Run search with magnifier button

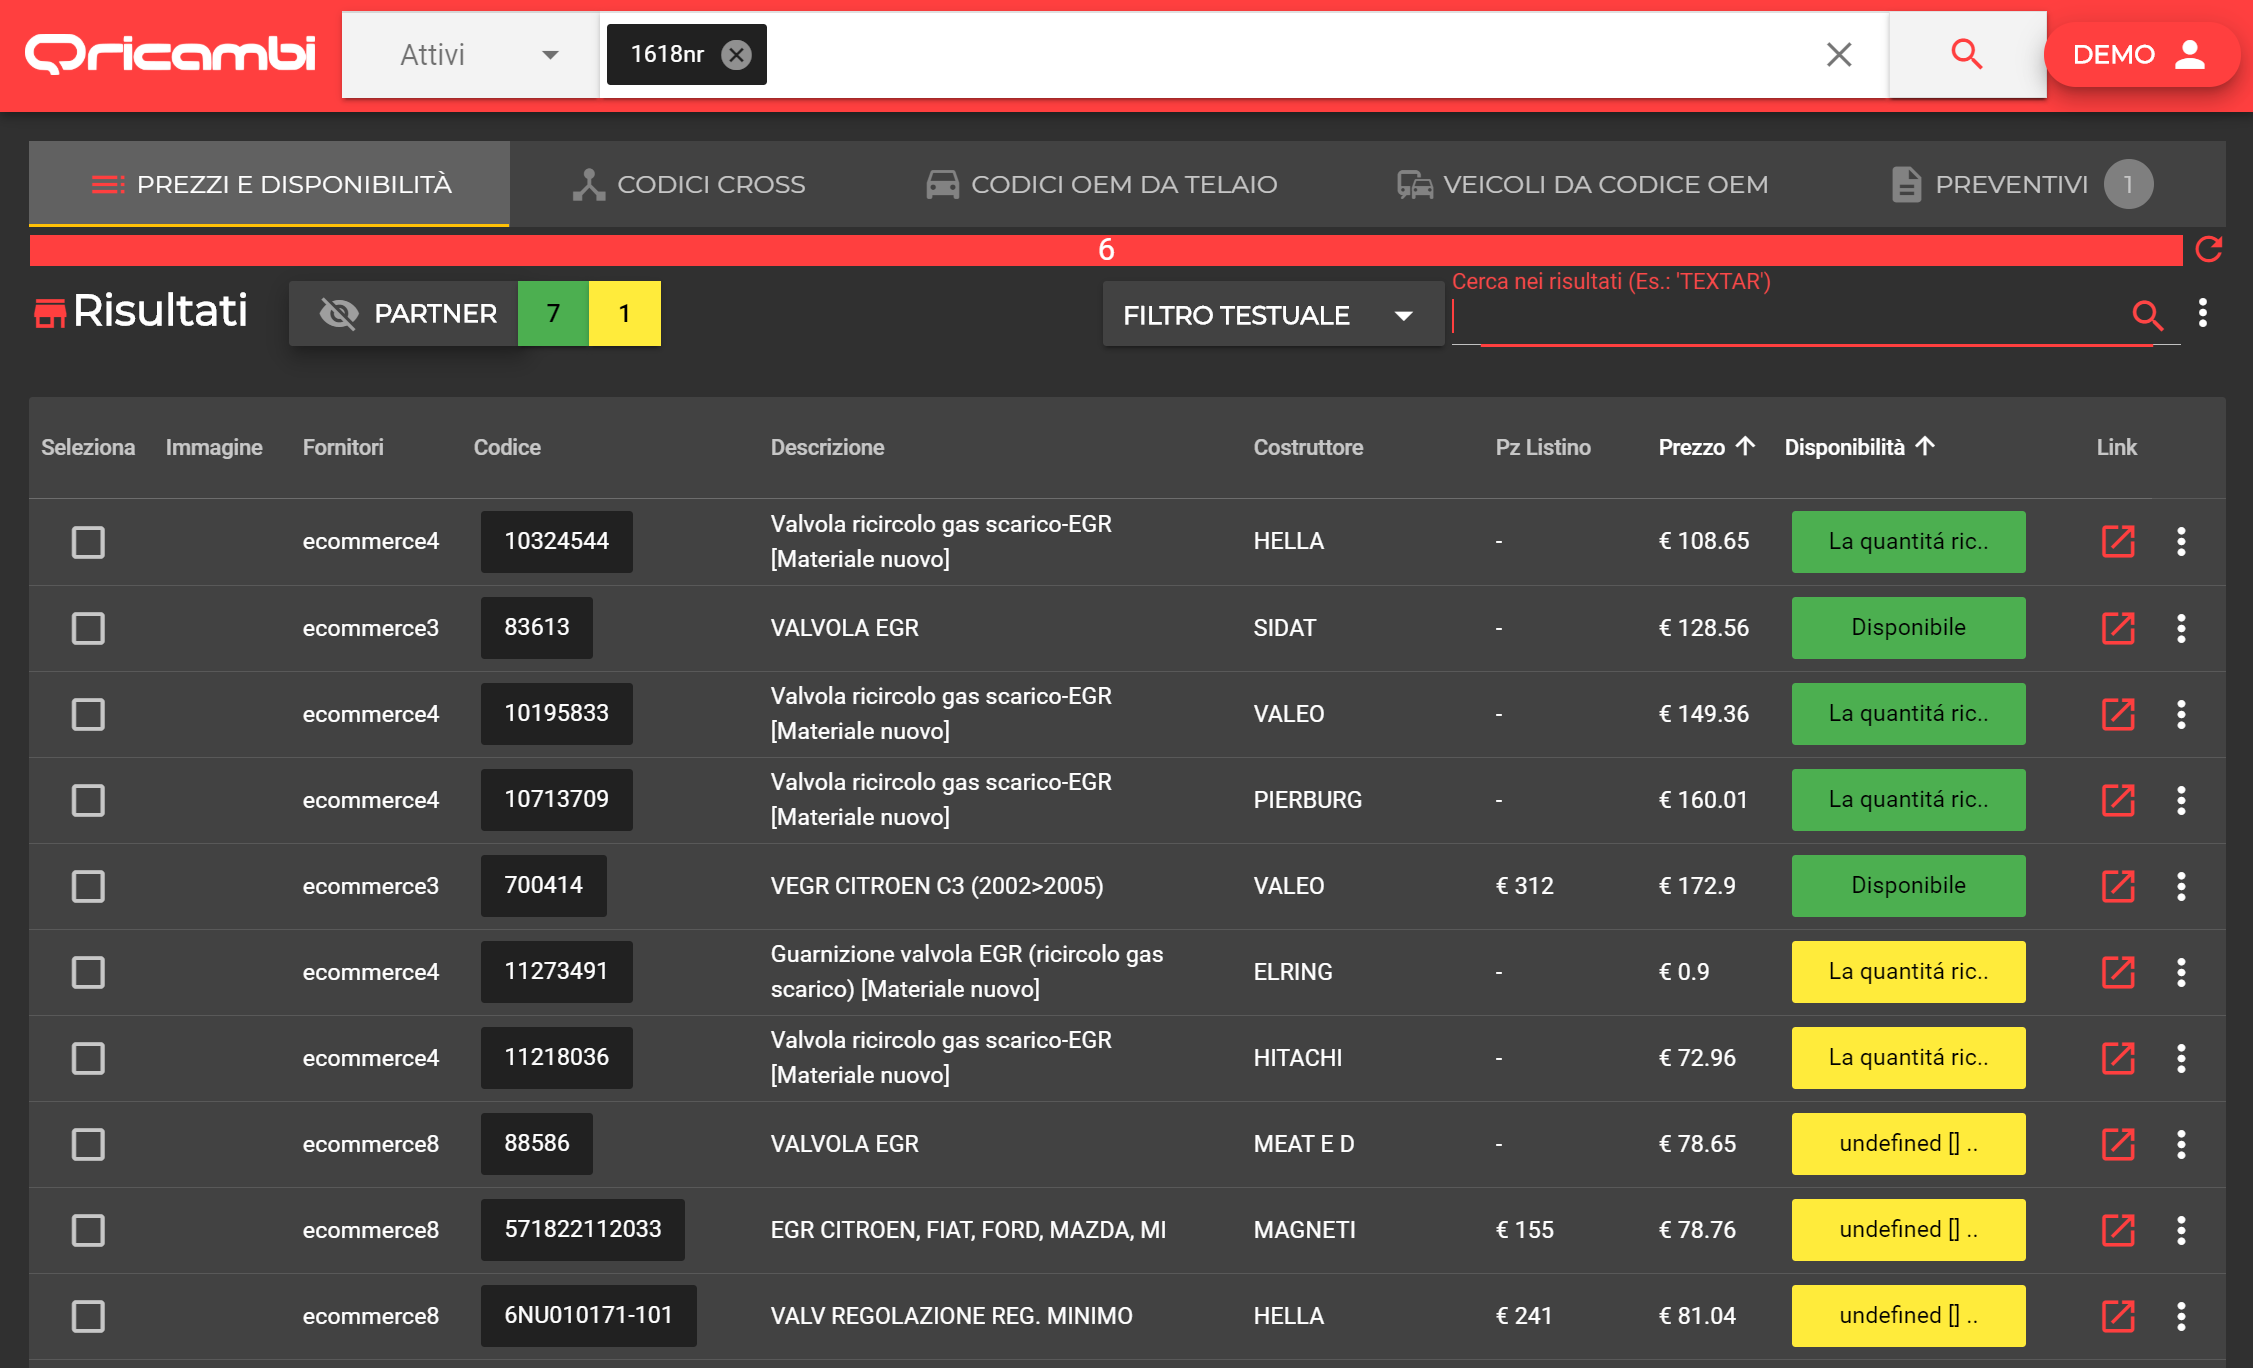point(1967,54)
